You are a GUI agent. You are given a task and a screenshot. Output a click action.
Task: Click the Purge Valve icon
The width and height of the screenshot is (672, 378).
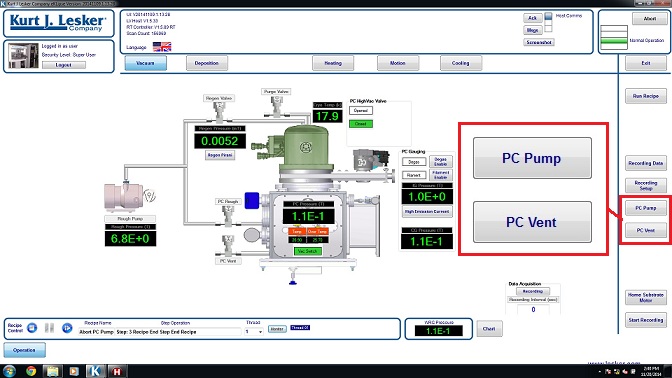tap(276, 106)
